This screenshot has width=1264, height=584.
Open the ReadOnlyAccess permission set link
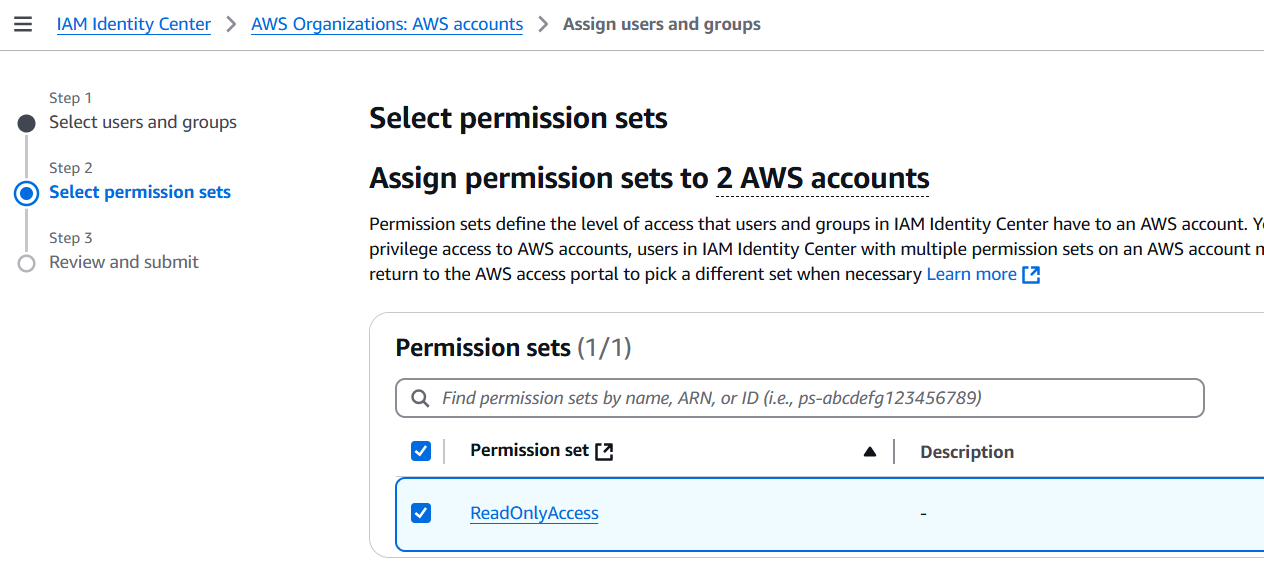534,512
